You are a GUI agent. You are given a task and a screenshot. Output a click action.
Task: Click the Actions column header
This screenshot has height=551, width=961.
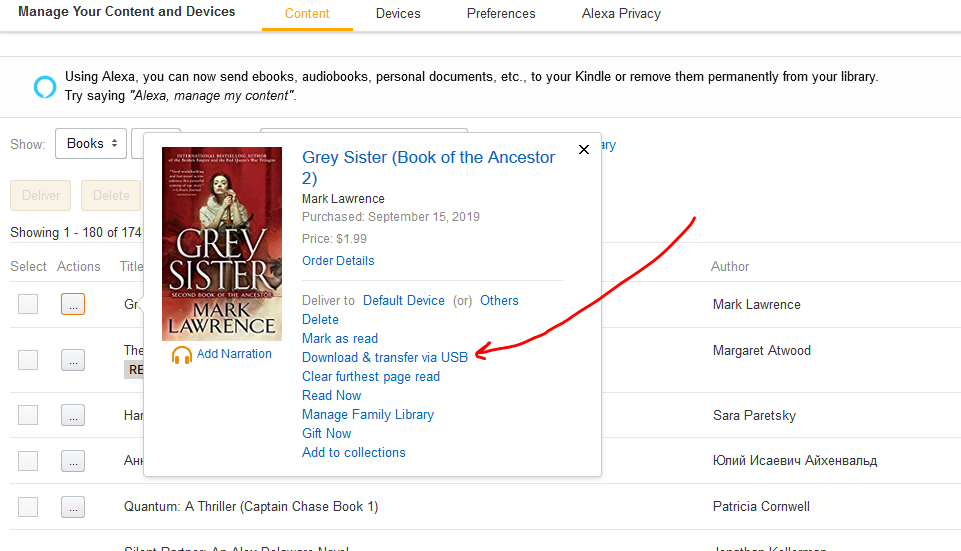78,267
